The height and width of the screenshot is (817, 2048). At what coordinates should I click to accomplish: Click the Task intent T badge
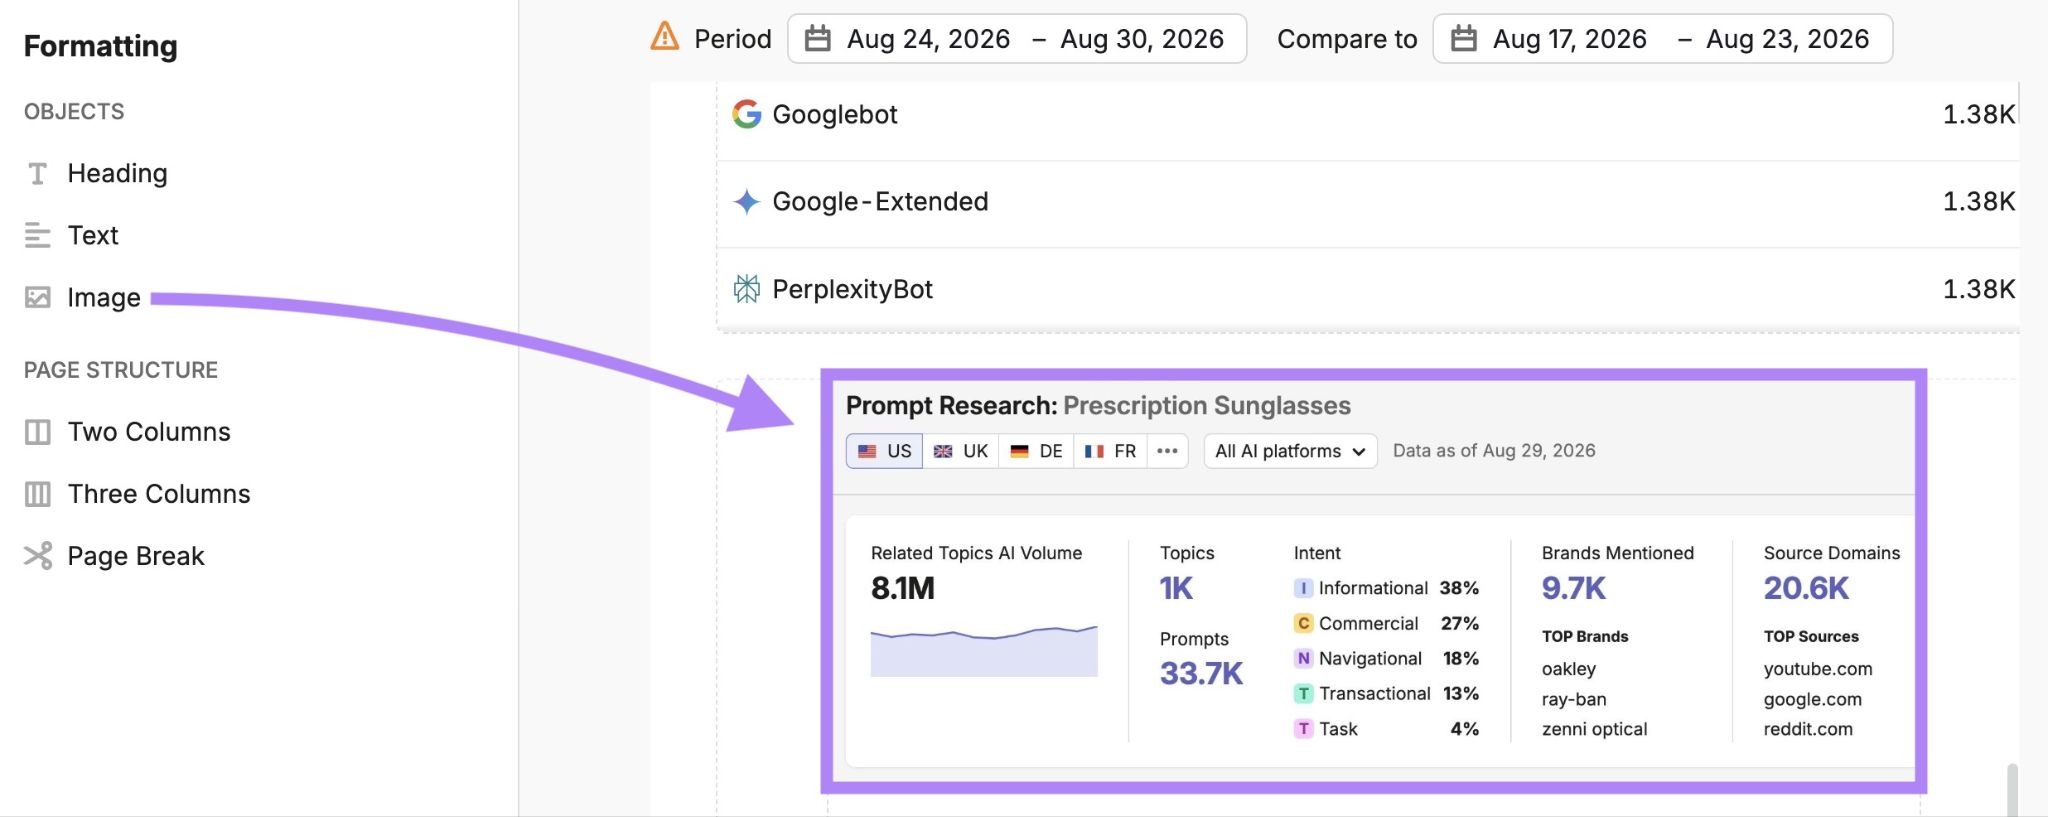coord(1303,729)
